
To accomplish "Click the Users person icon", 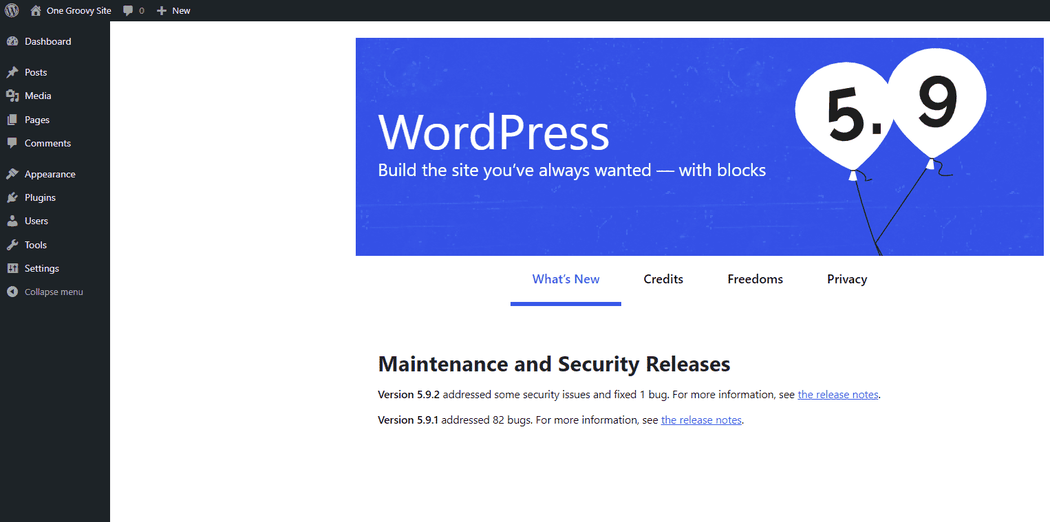I will point(12,221).
